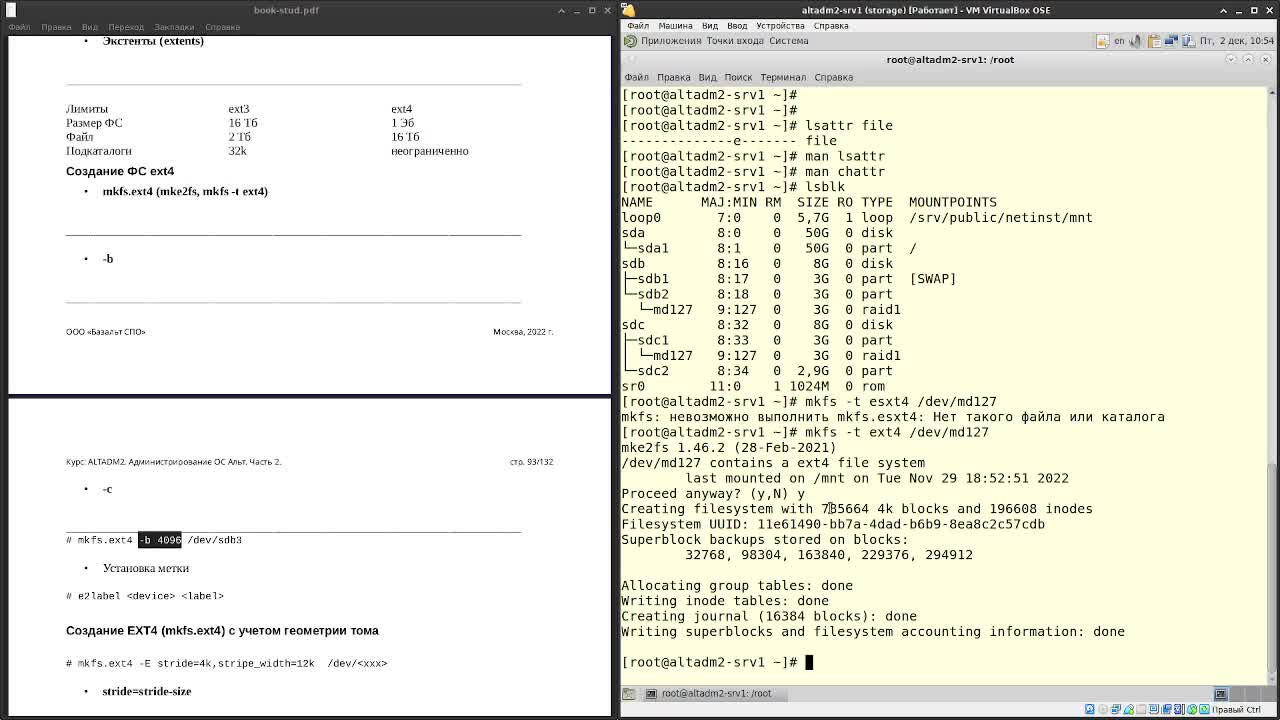Open the Вид menu in PDF viewer
The width and height of the screenshot is (1280, 720).
click(x=90, y=27)
